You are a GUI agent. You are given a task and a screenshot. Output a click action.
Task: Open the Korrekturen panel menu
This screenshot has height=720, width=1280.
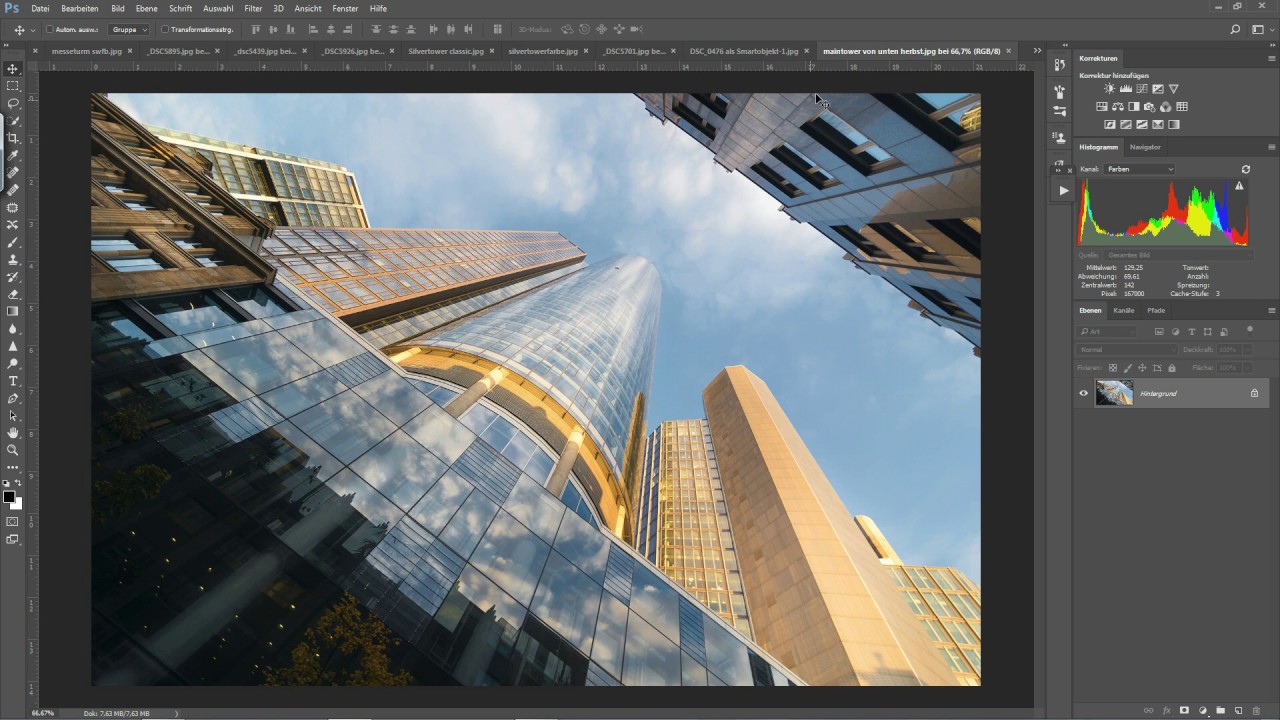[x=1272, y=58]
